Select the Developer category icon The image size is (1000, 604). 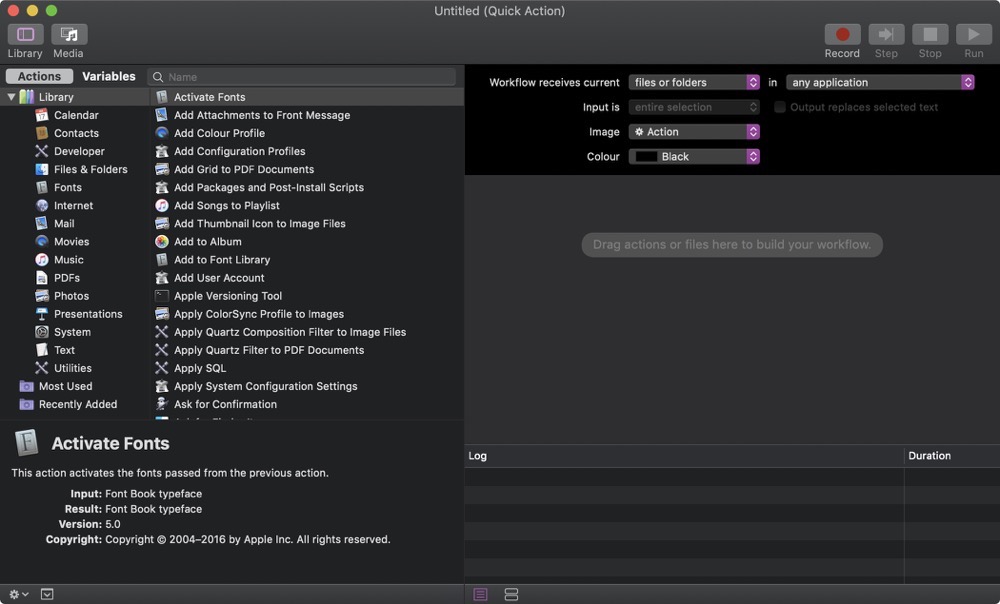(41, 151)
